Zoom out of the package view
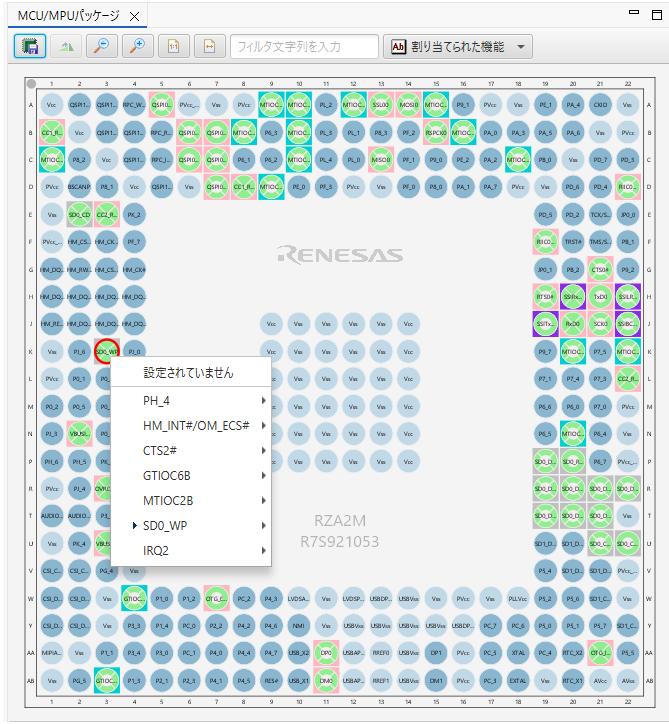 100,46
